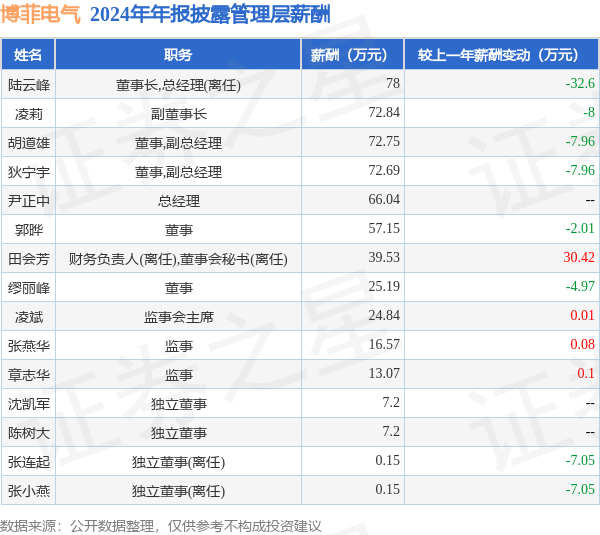
Task: Click the 职务 column header
Action: [x=178, y=55]
